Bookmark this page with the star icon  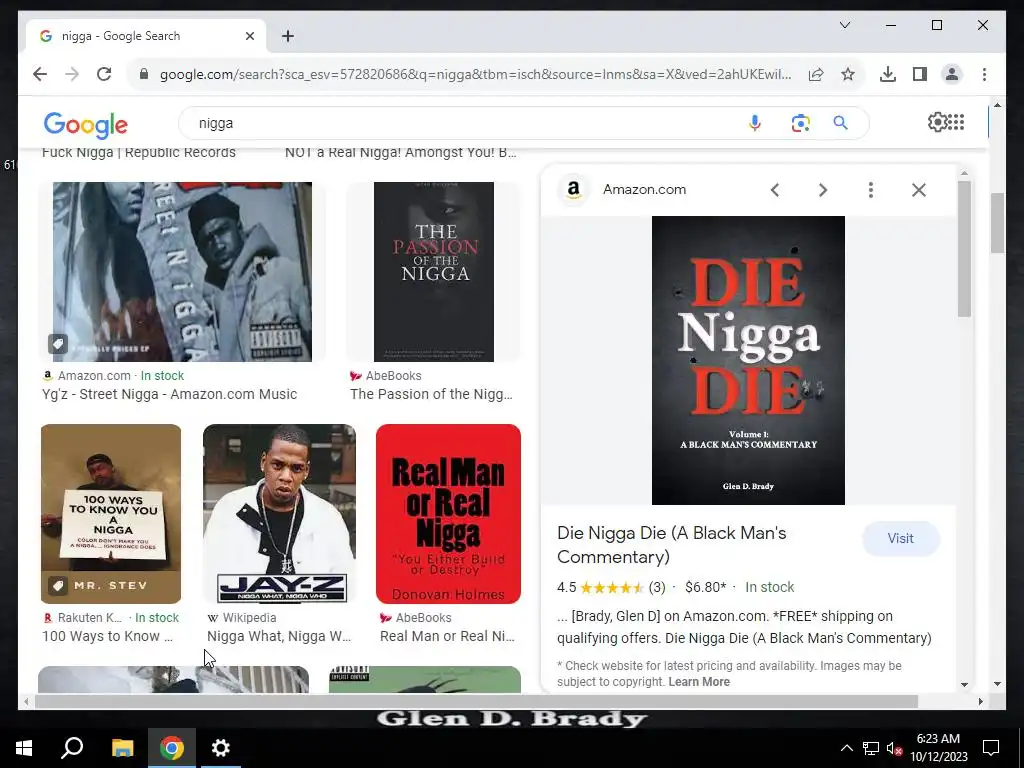click(x=848, y=74)
